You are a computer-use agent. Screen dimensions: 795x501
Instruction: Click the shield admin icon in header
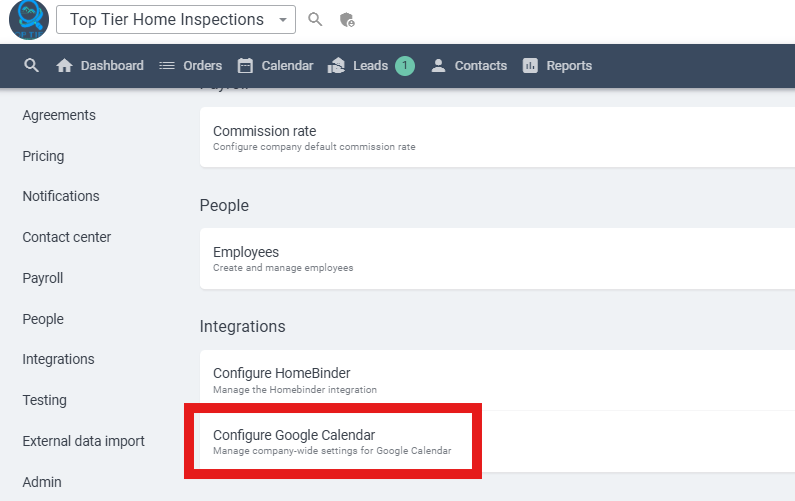tap(347, 20)
